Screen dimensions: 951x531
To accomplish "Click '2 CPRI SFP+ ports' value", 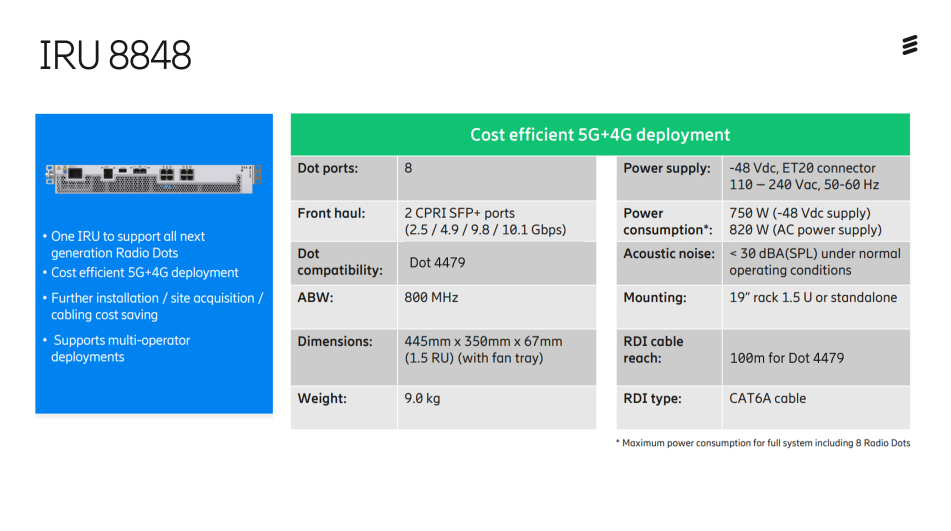I will (459, 213).
